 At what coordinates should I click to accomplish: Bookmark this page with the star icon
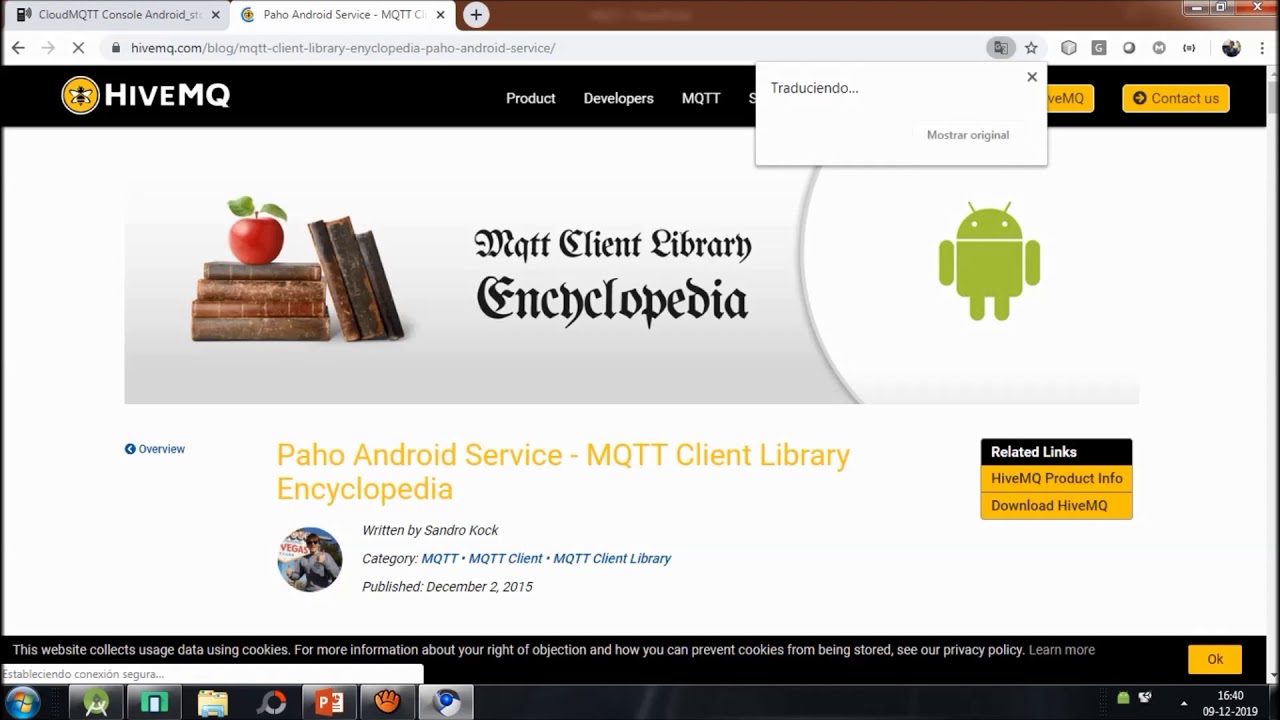tap(1031, 47)
